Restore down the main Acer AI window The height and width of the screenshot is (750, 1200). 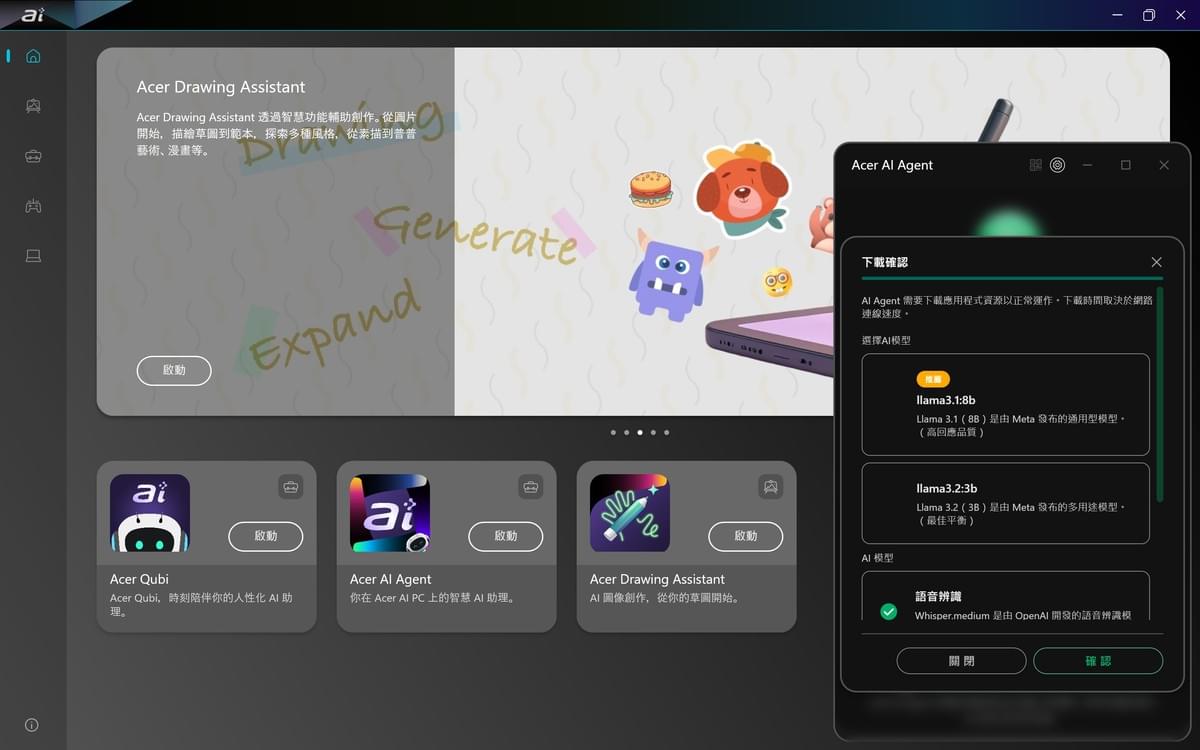(x=1149, y=15)
